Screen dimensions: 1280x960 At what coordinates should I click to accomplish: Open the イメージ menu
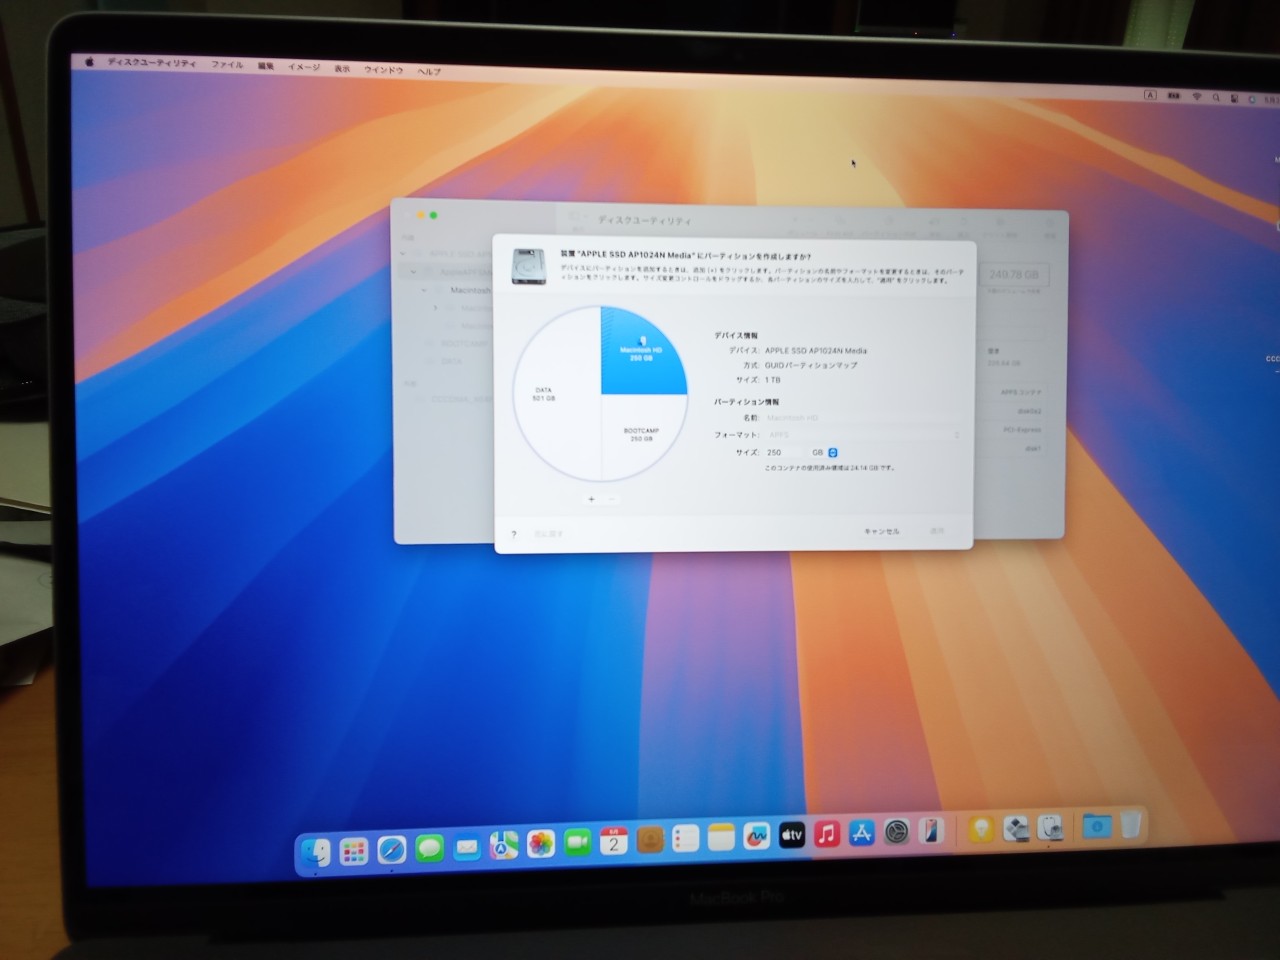click(x=304, y=67)
